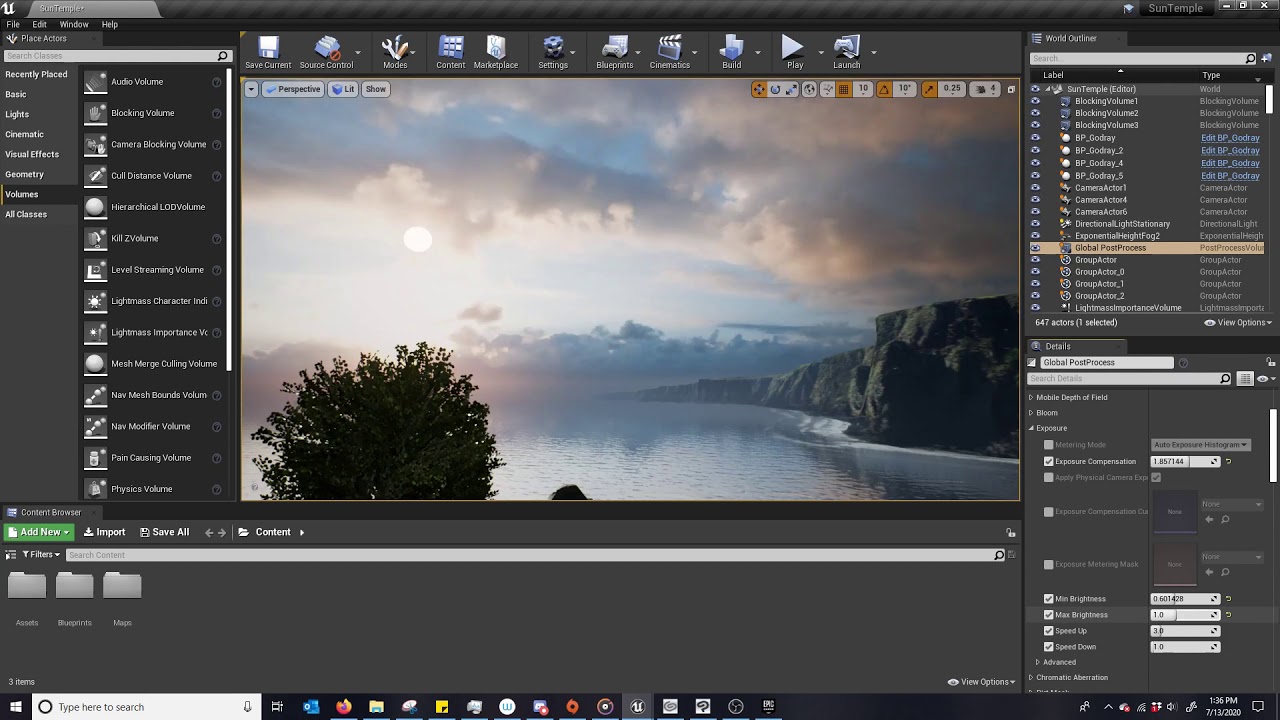The height and width of the screenshot is (720, 1280).
Task: Select Audio Volume actor icon
Action: click(x=95, y=82)
